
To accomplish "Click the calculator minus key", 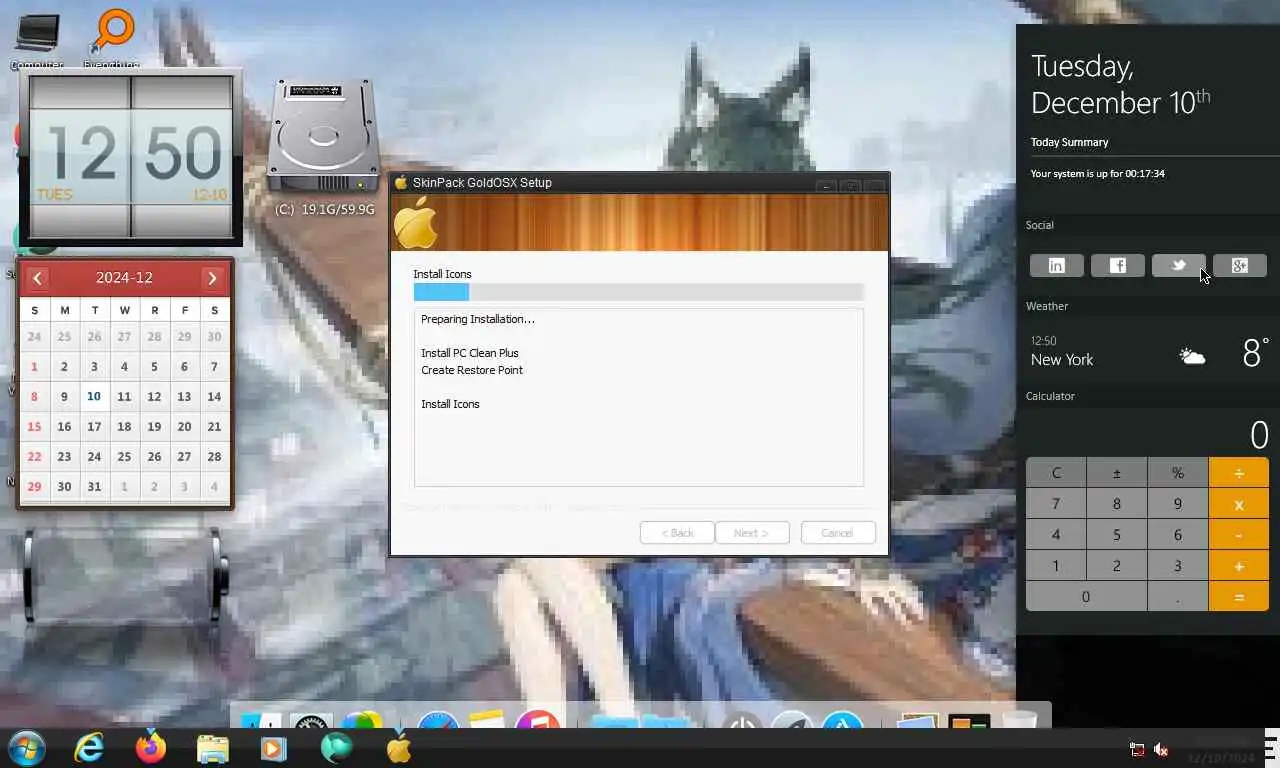I will (1239, 535).
